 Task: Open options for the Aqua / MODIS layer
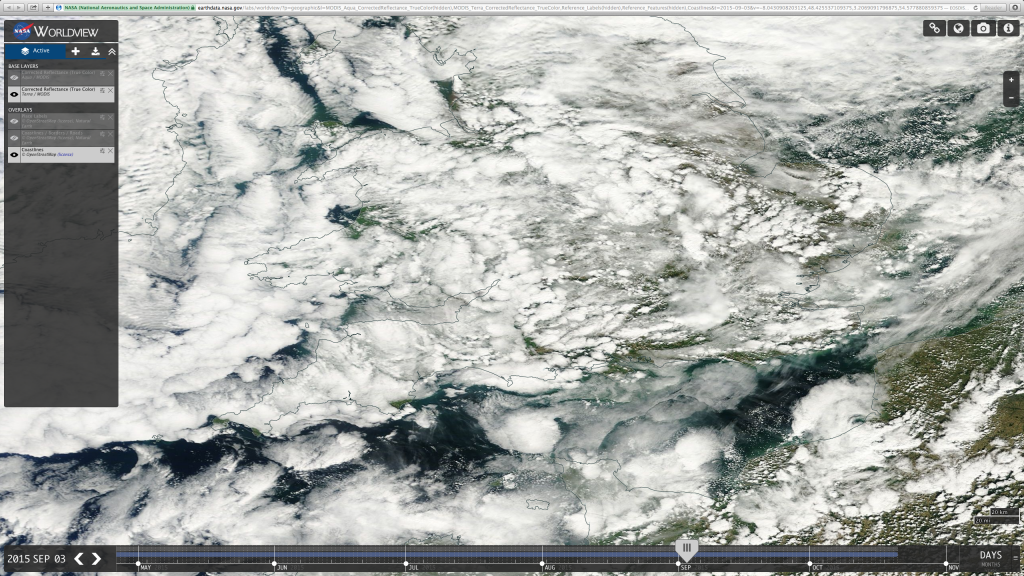(103, 74)
